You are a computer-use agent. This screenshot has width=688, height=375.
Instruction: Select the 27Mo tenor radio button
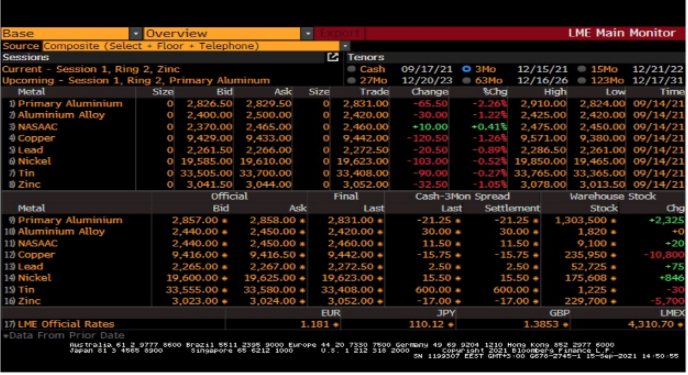coord(351,80)
